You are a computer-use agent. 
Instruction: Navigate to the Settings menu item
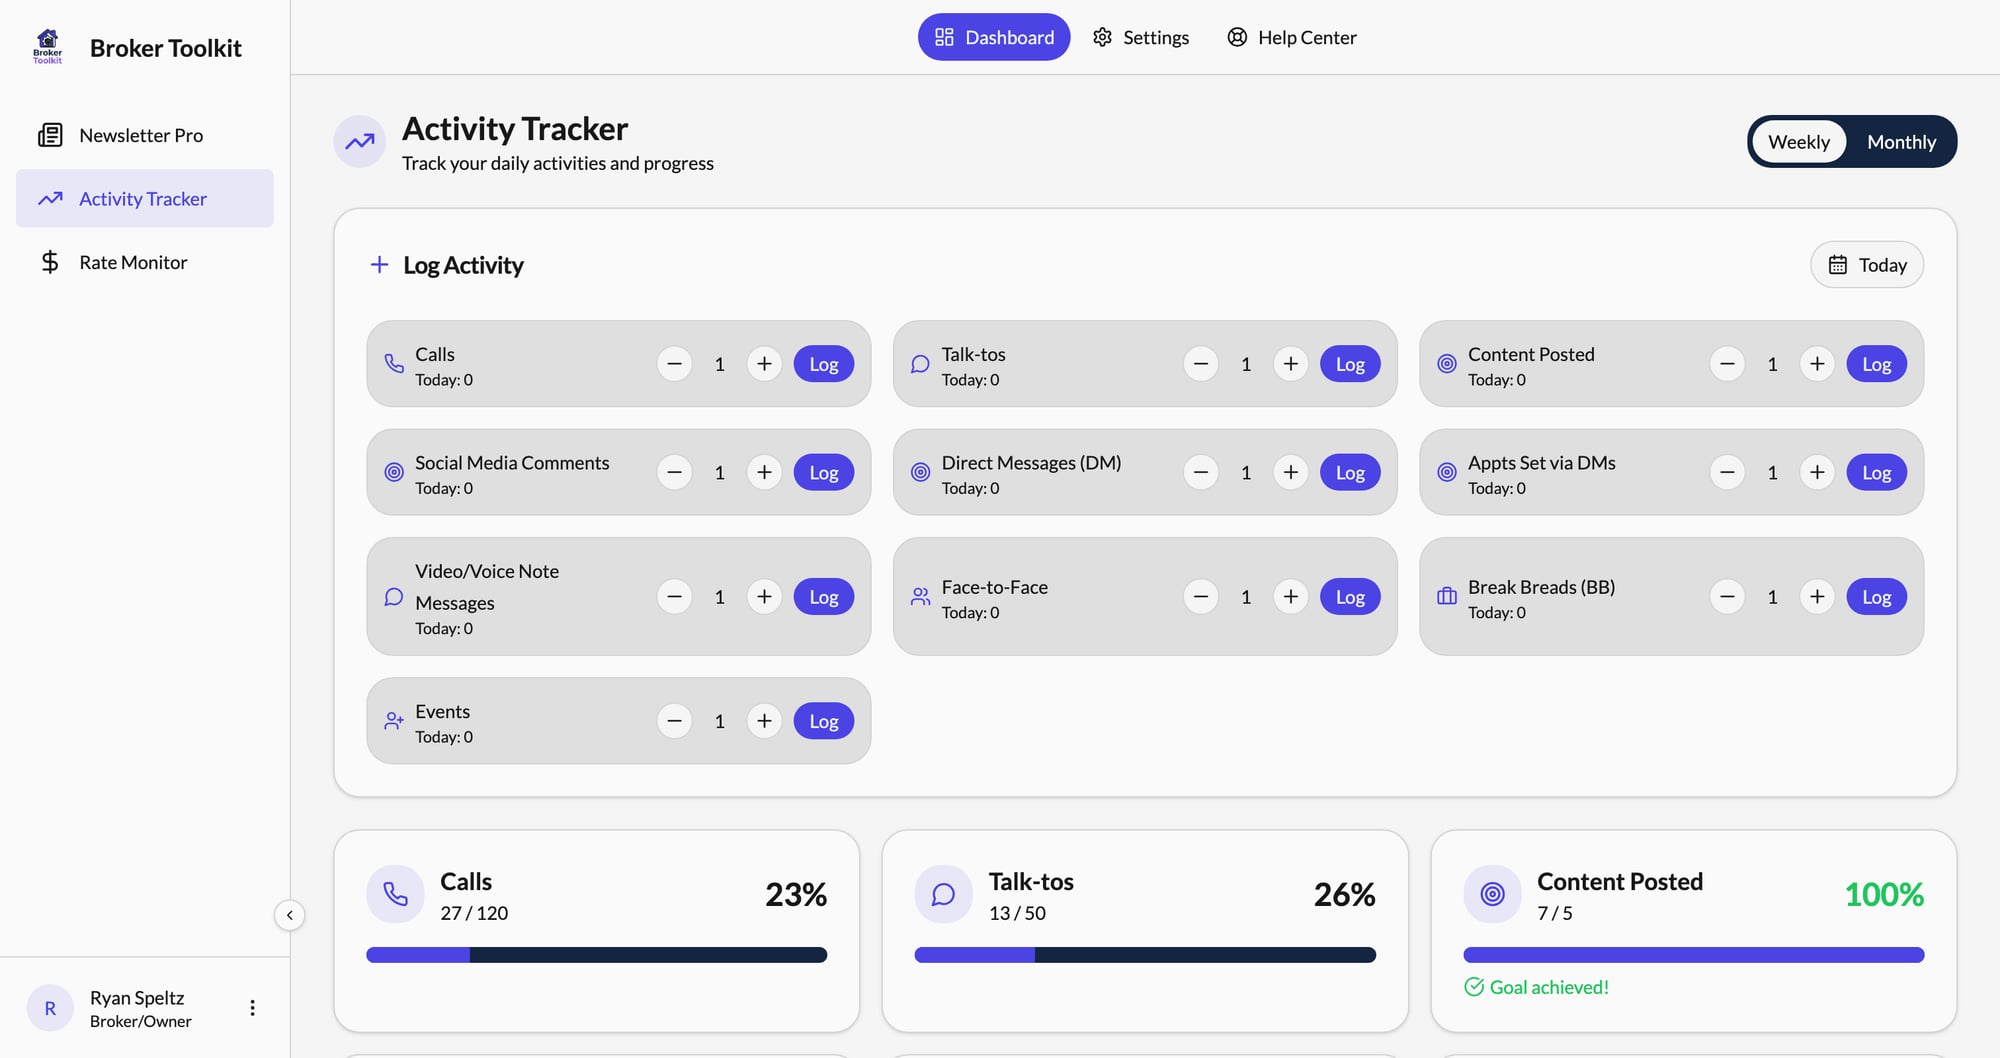pyautogui.click(x=1140, y=37)
